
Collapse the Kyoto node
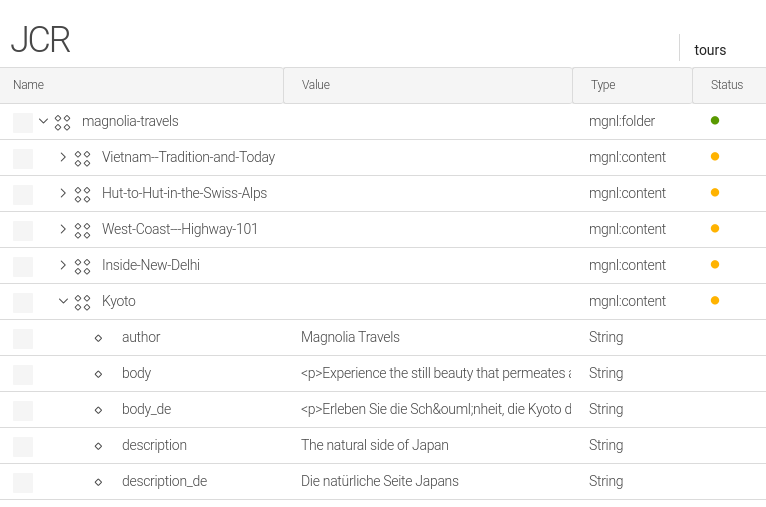[63, 301]
